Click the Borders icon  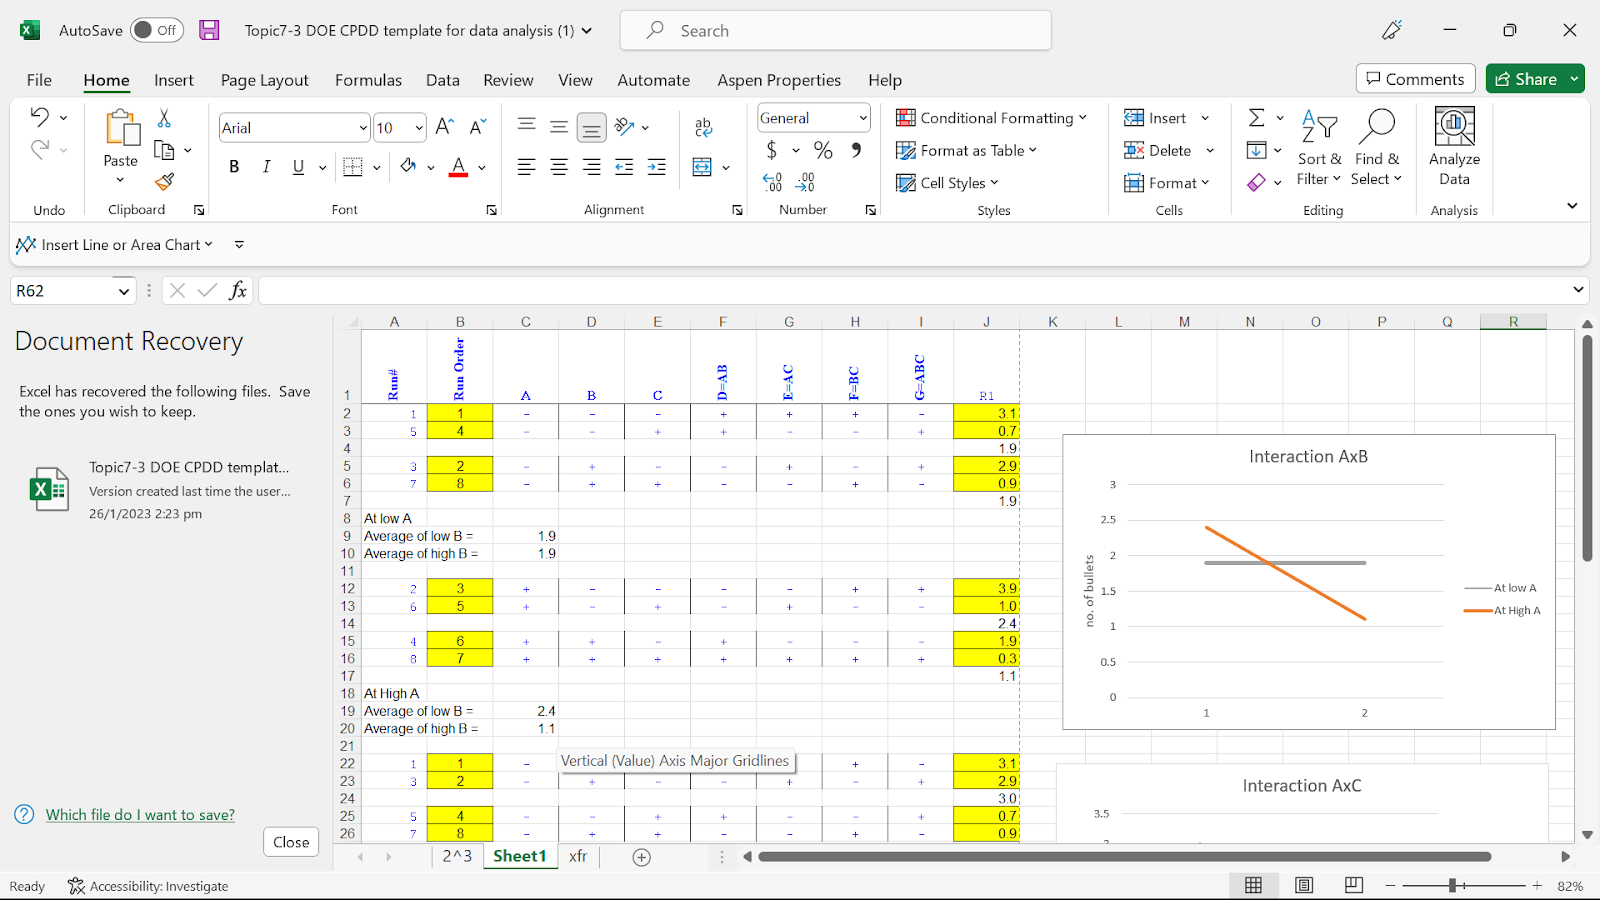[x=352, y=167]
